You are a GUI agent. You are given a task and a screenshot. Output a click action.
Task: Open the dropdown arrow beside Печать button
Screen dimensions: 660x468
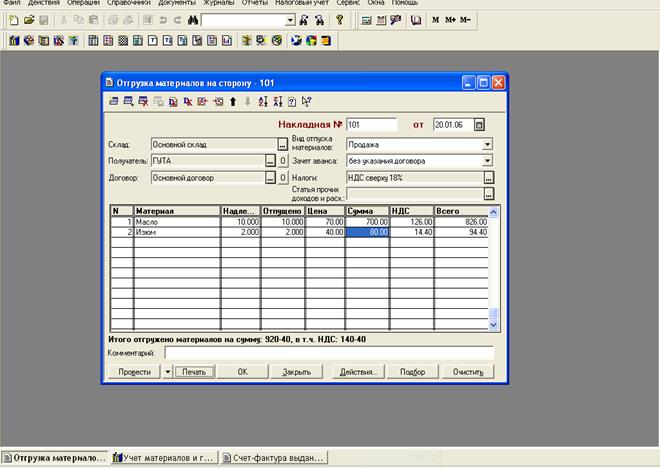[166, 371]
